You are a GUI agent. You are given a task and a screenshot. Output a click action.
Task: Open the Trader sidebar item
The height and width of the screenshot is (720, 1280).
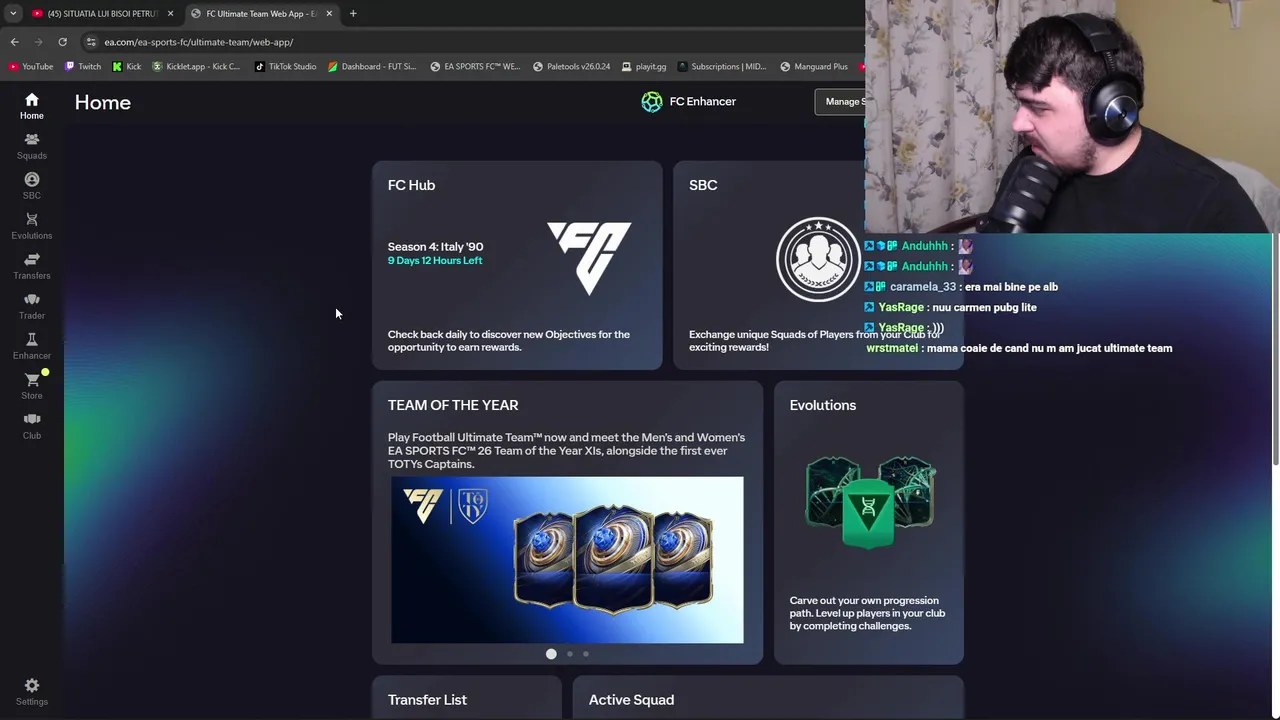[x=32, y=306]
